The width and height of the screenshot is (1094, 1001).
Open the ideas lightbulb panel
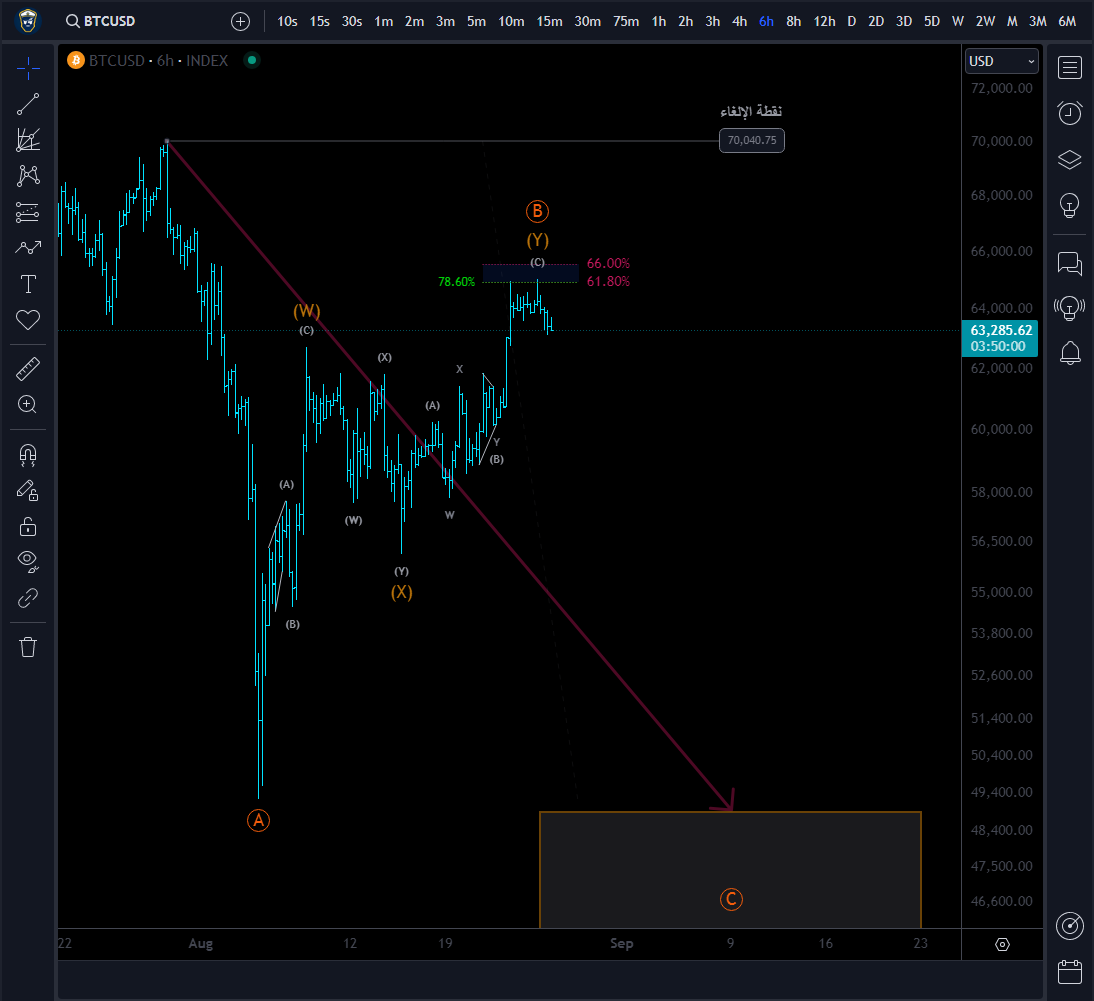click(x=1070, y=206)
